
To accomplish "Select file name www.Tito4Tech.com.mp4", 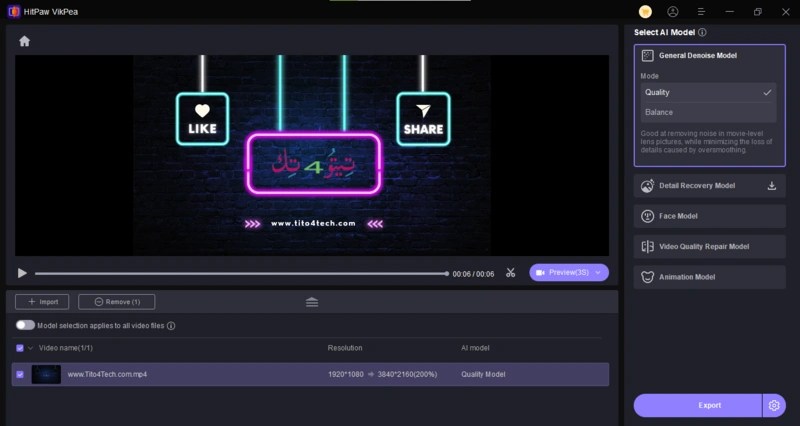I will click(107, 374).
